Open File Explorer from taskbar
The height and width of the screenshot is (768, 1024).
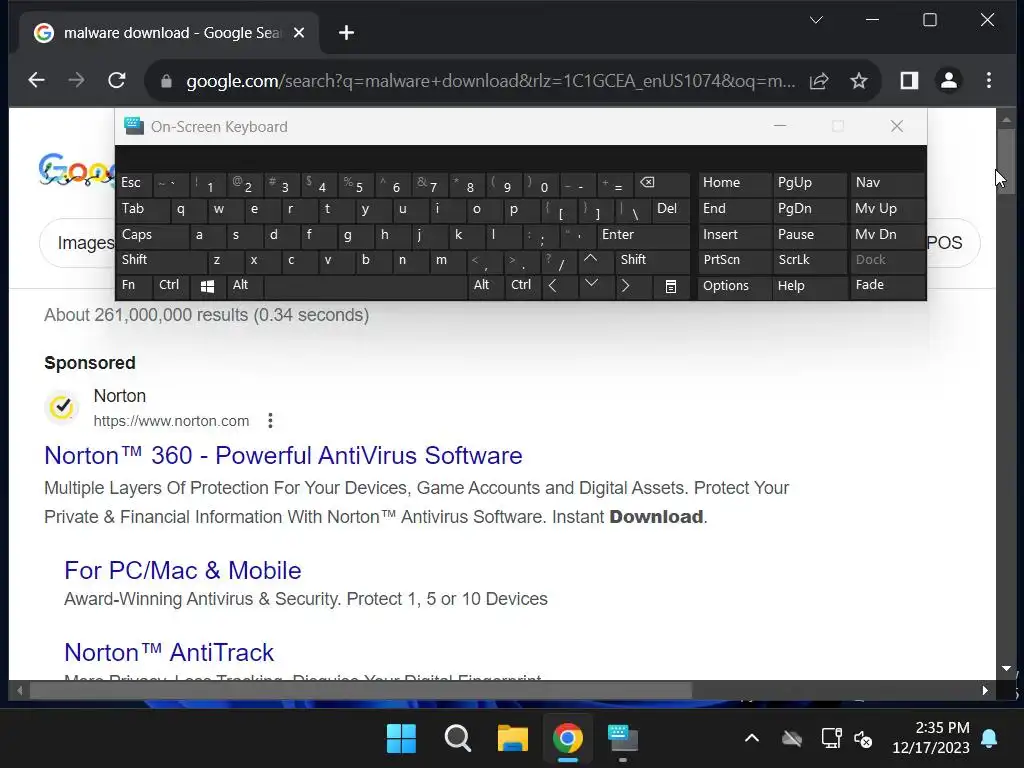pos(513,739)
